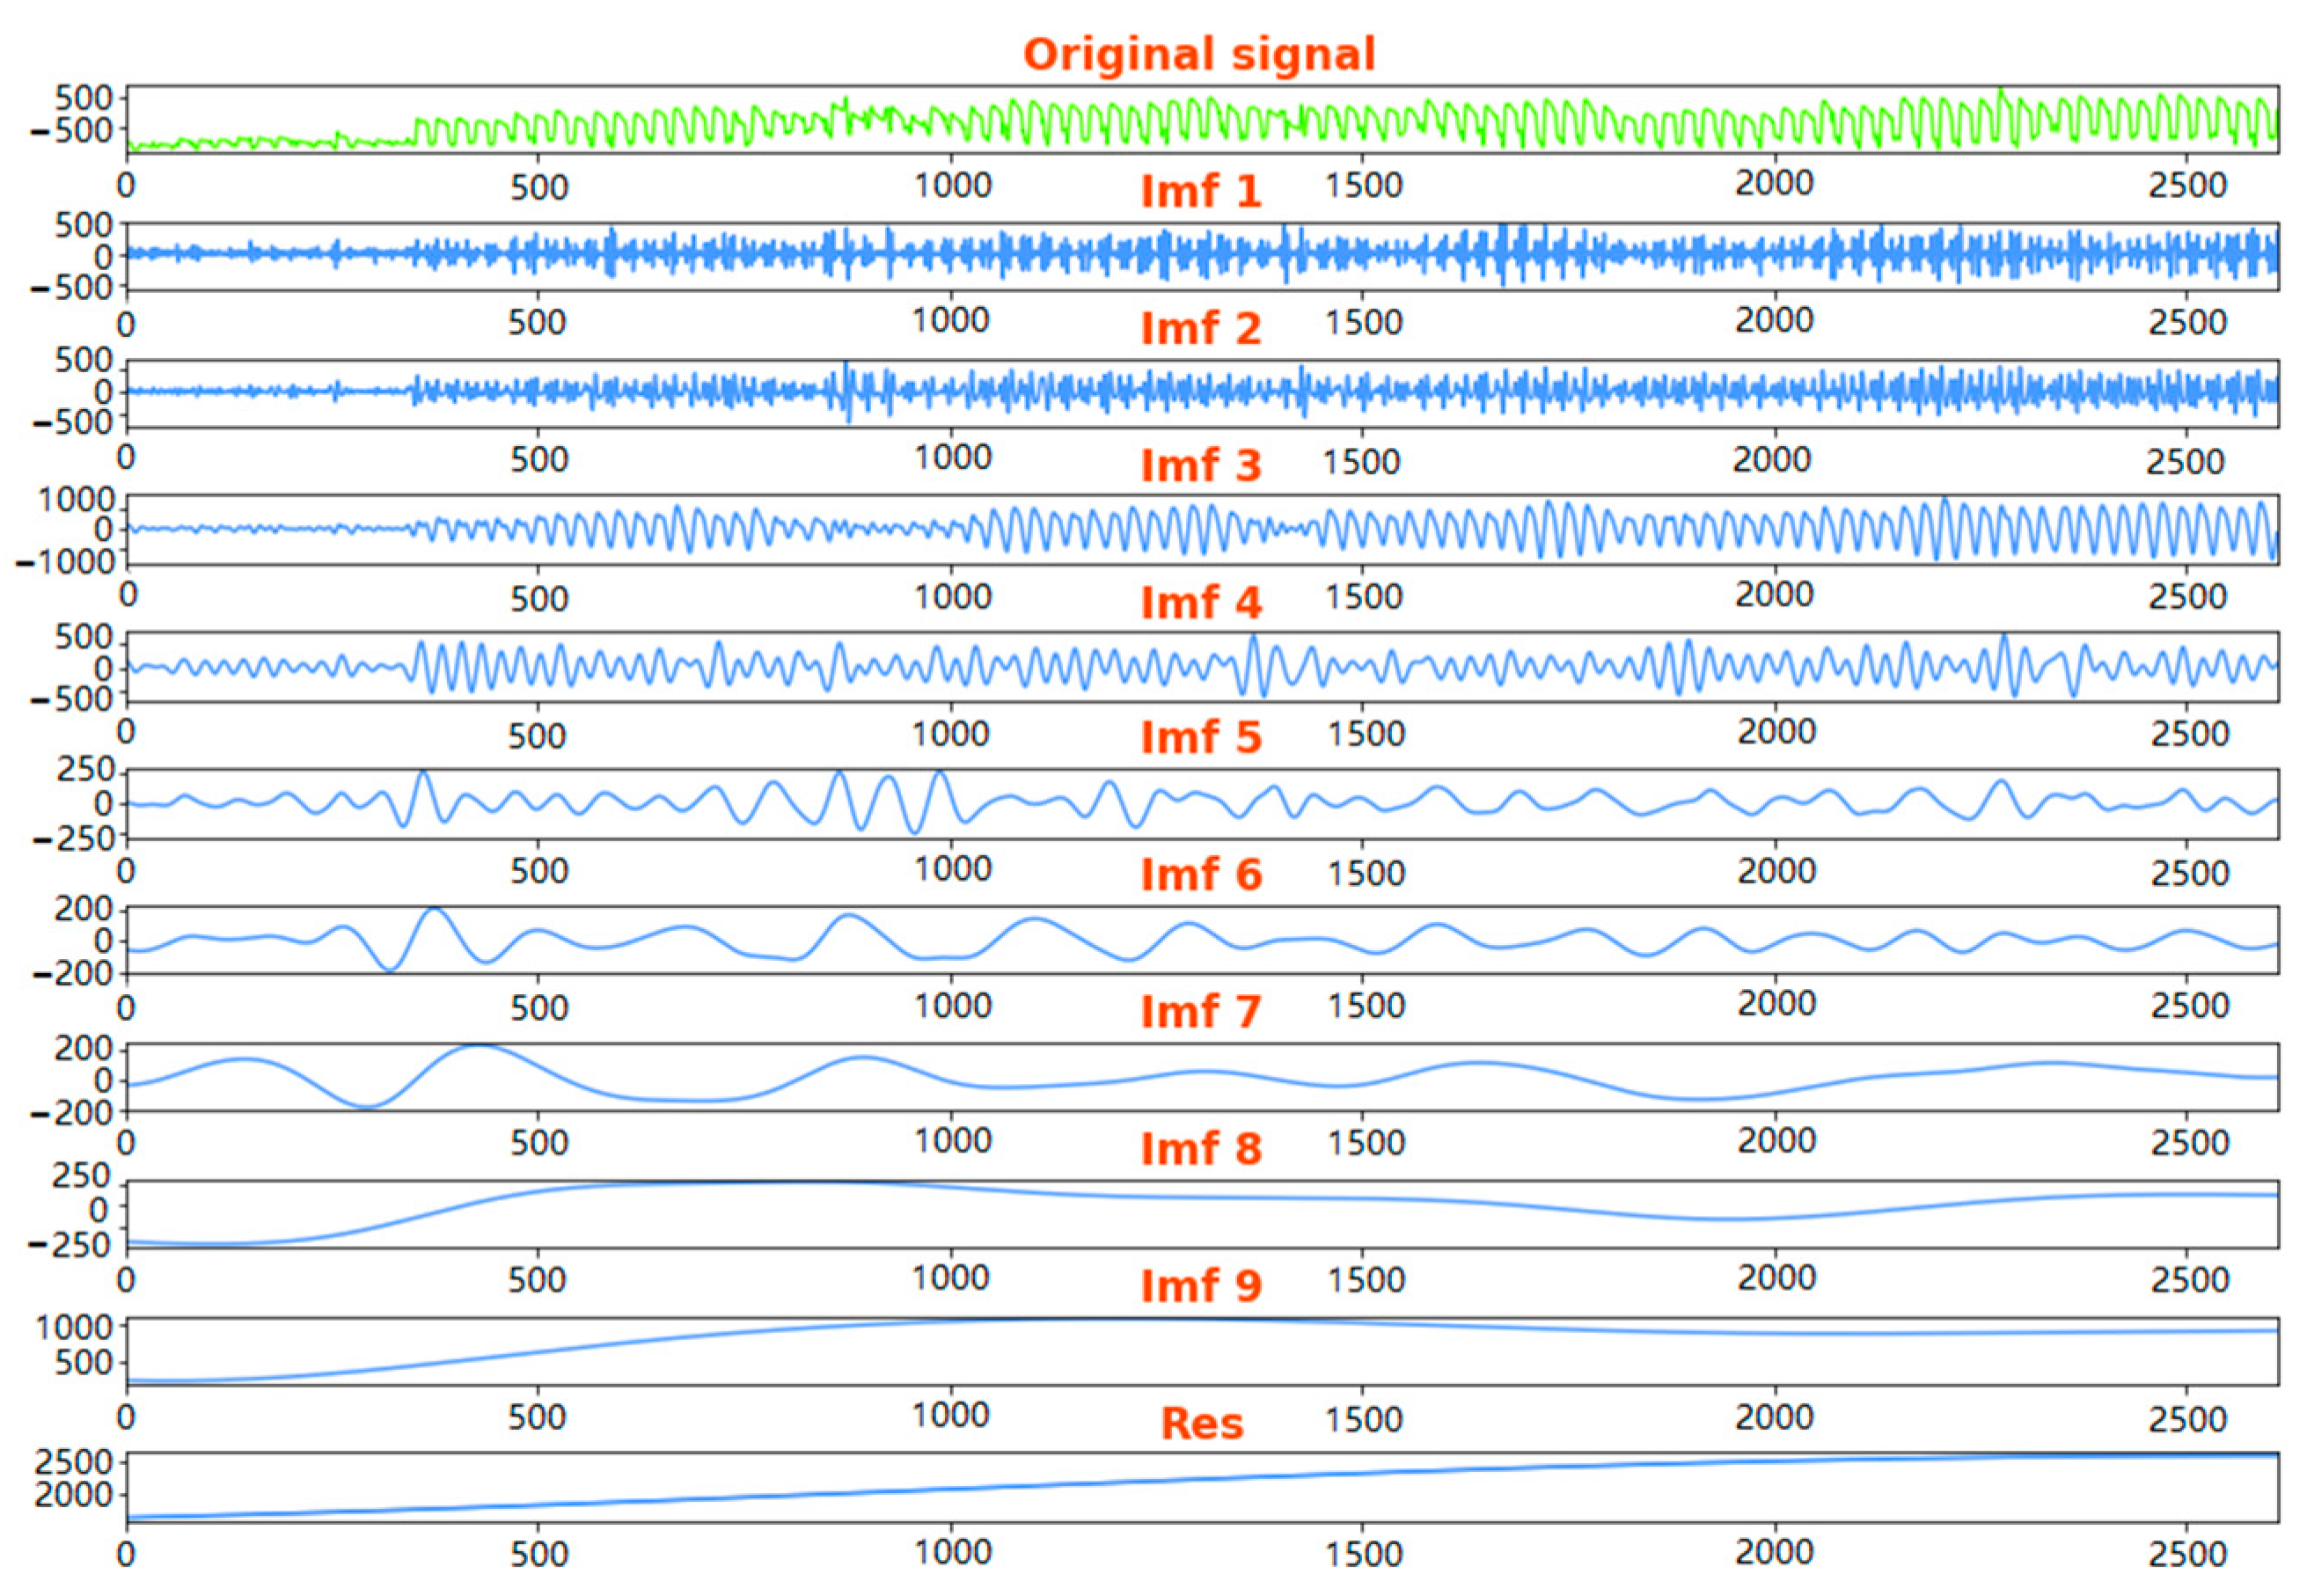Click the 1500 x-axis label below Res plot

1364,1553
